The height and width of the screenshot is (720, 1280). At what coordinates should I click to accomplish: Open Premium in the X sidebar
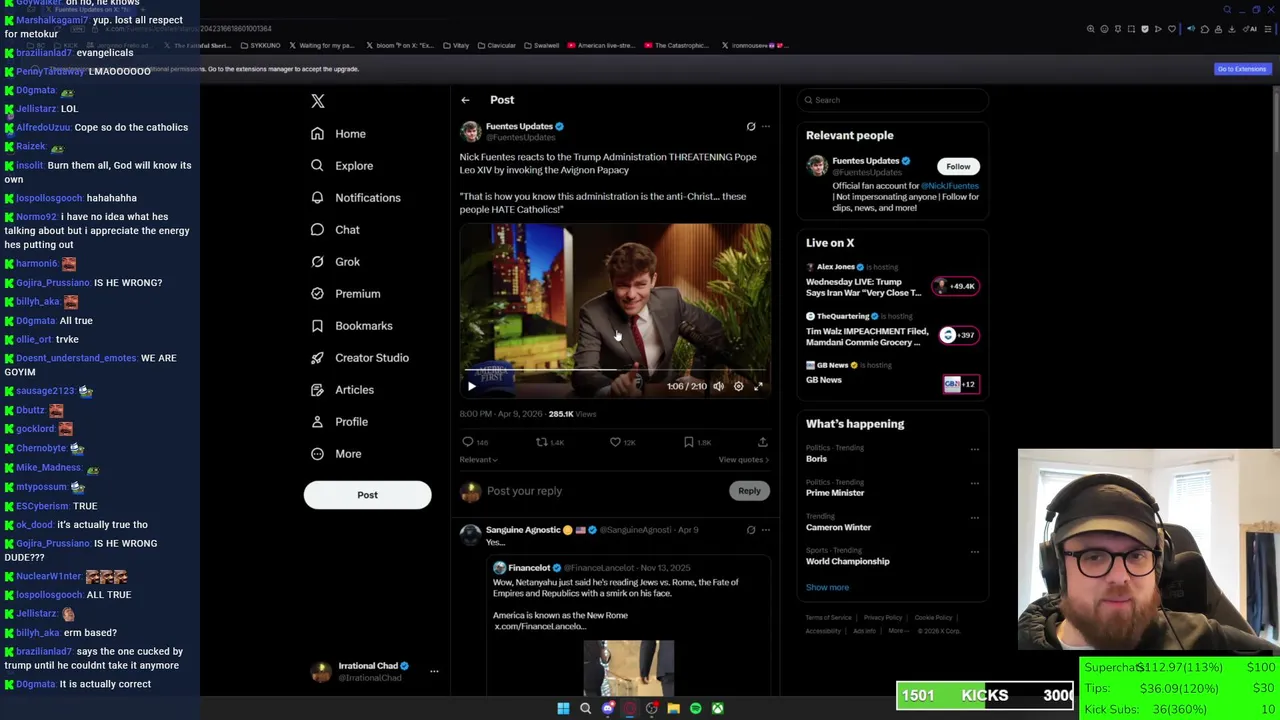[x=345, y=294]
